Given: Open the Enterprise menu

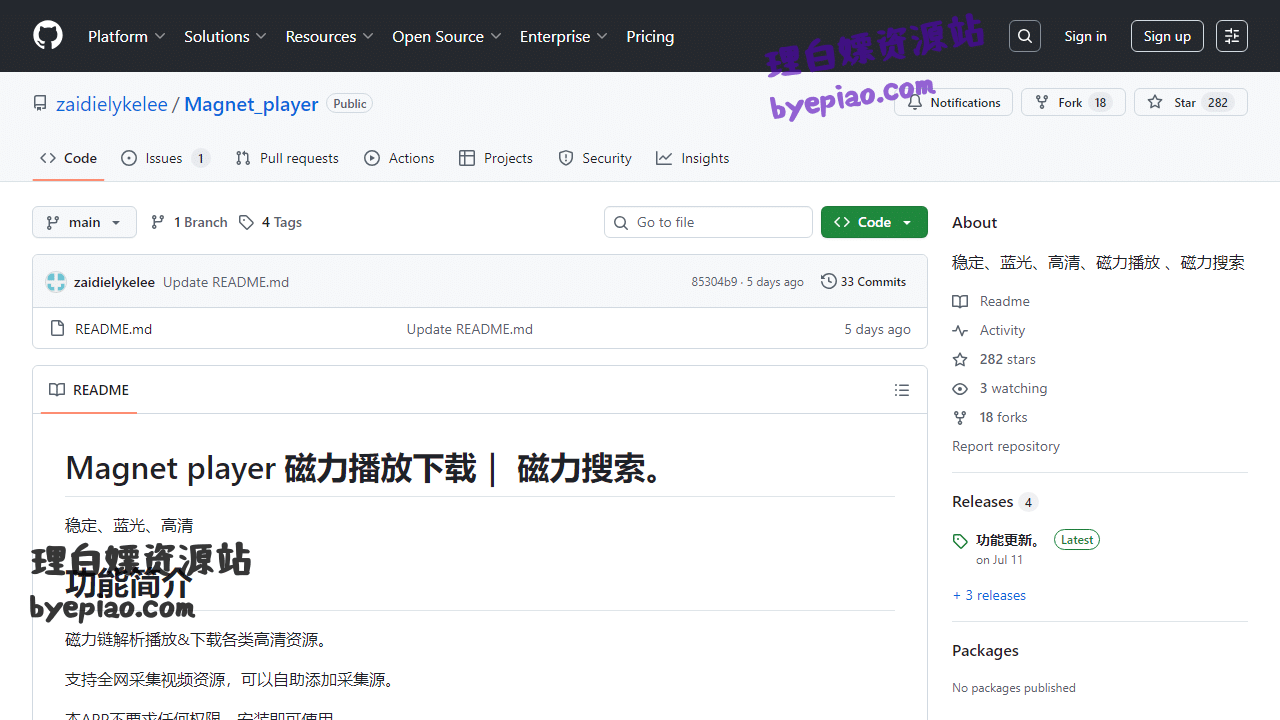Looking at the screenshot, I should click(x=564, y=36).
